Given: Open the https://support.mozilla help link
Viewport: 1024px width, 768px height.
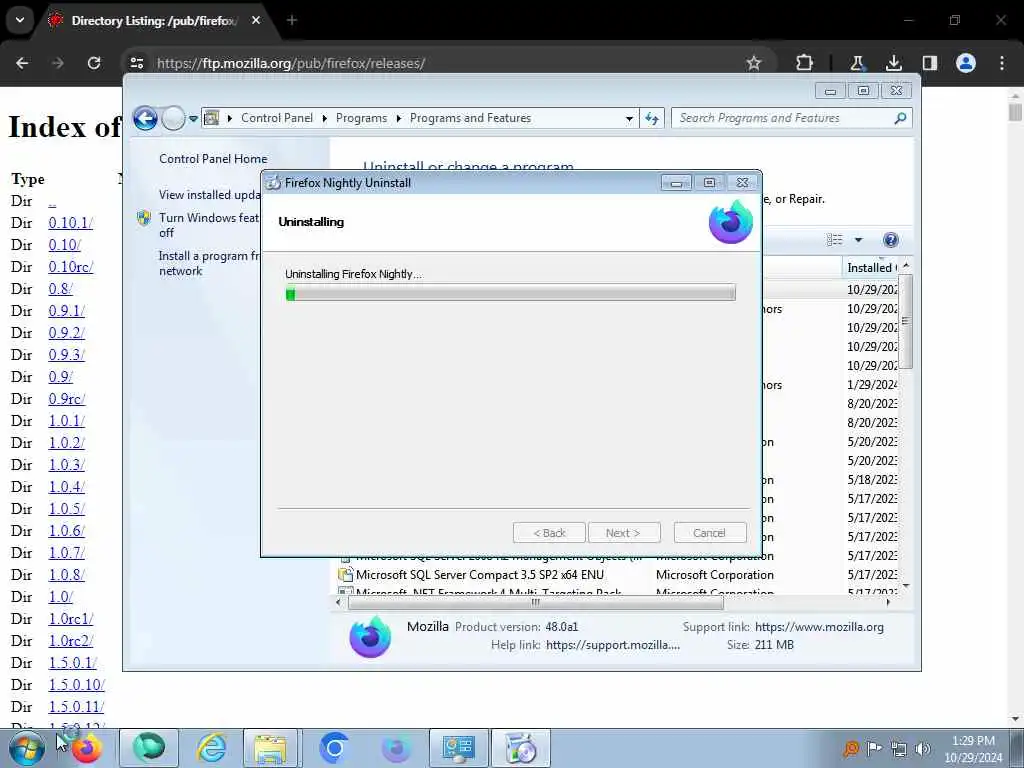Looking at the screenshot, I should pos(613,645).
